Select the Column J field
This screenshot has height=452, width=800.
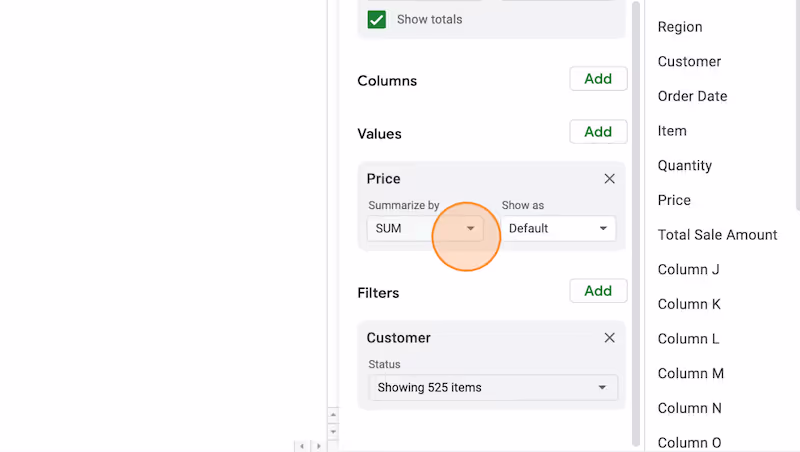pos(688,269)
